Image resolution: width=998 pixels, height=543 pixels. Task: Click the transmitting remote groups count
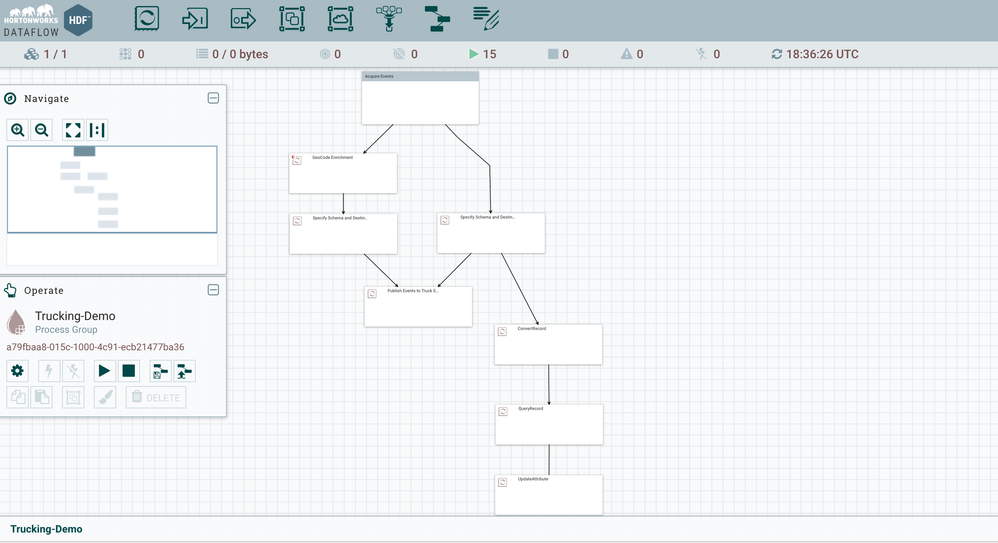click(x=330, y=54)
